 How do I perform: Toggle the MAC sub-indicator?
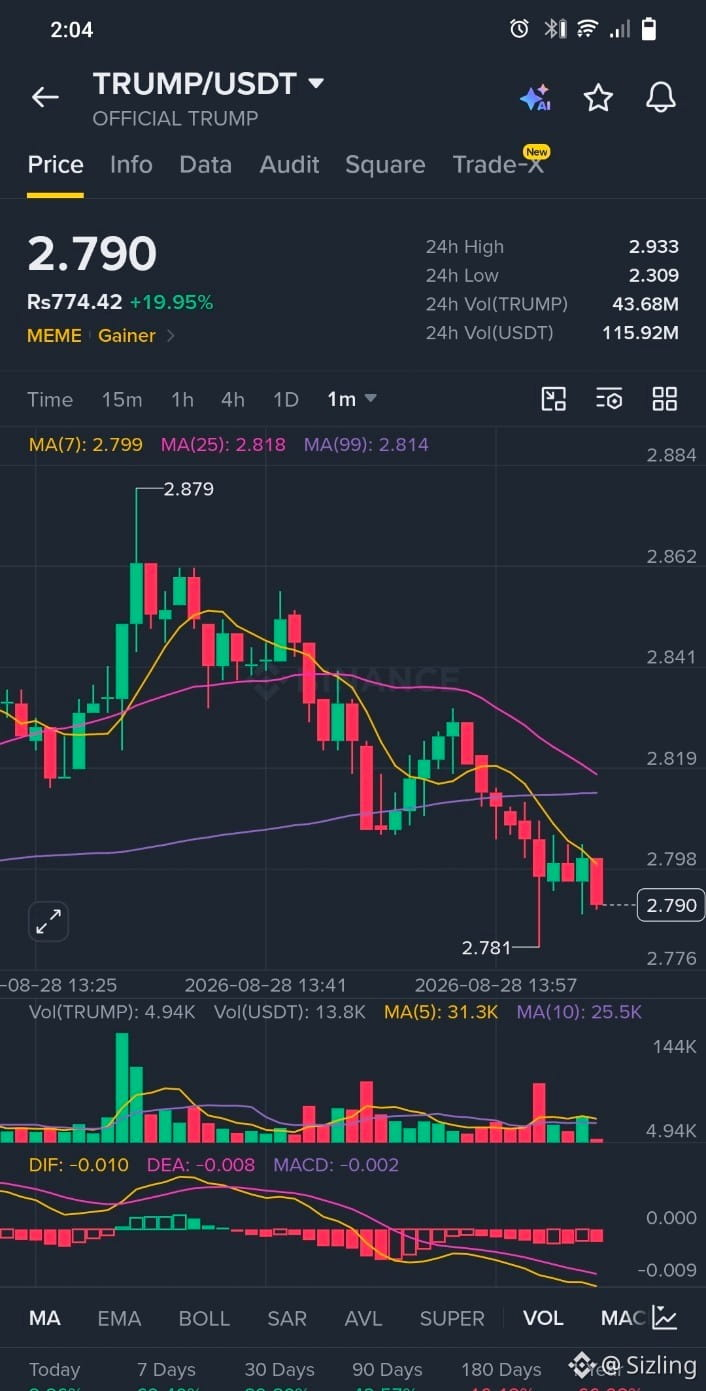[x=623, y=1318]
